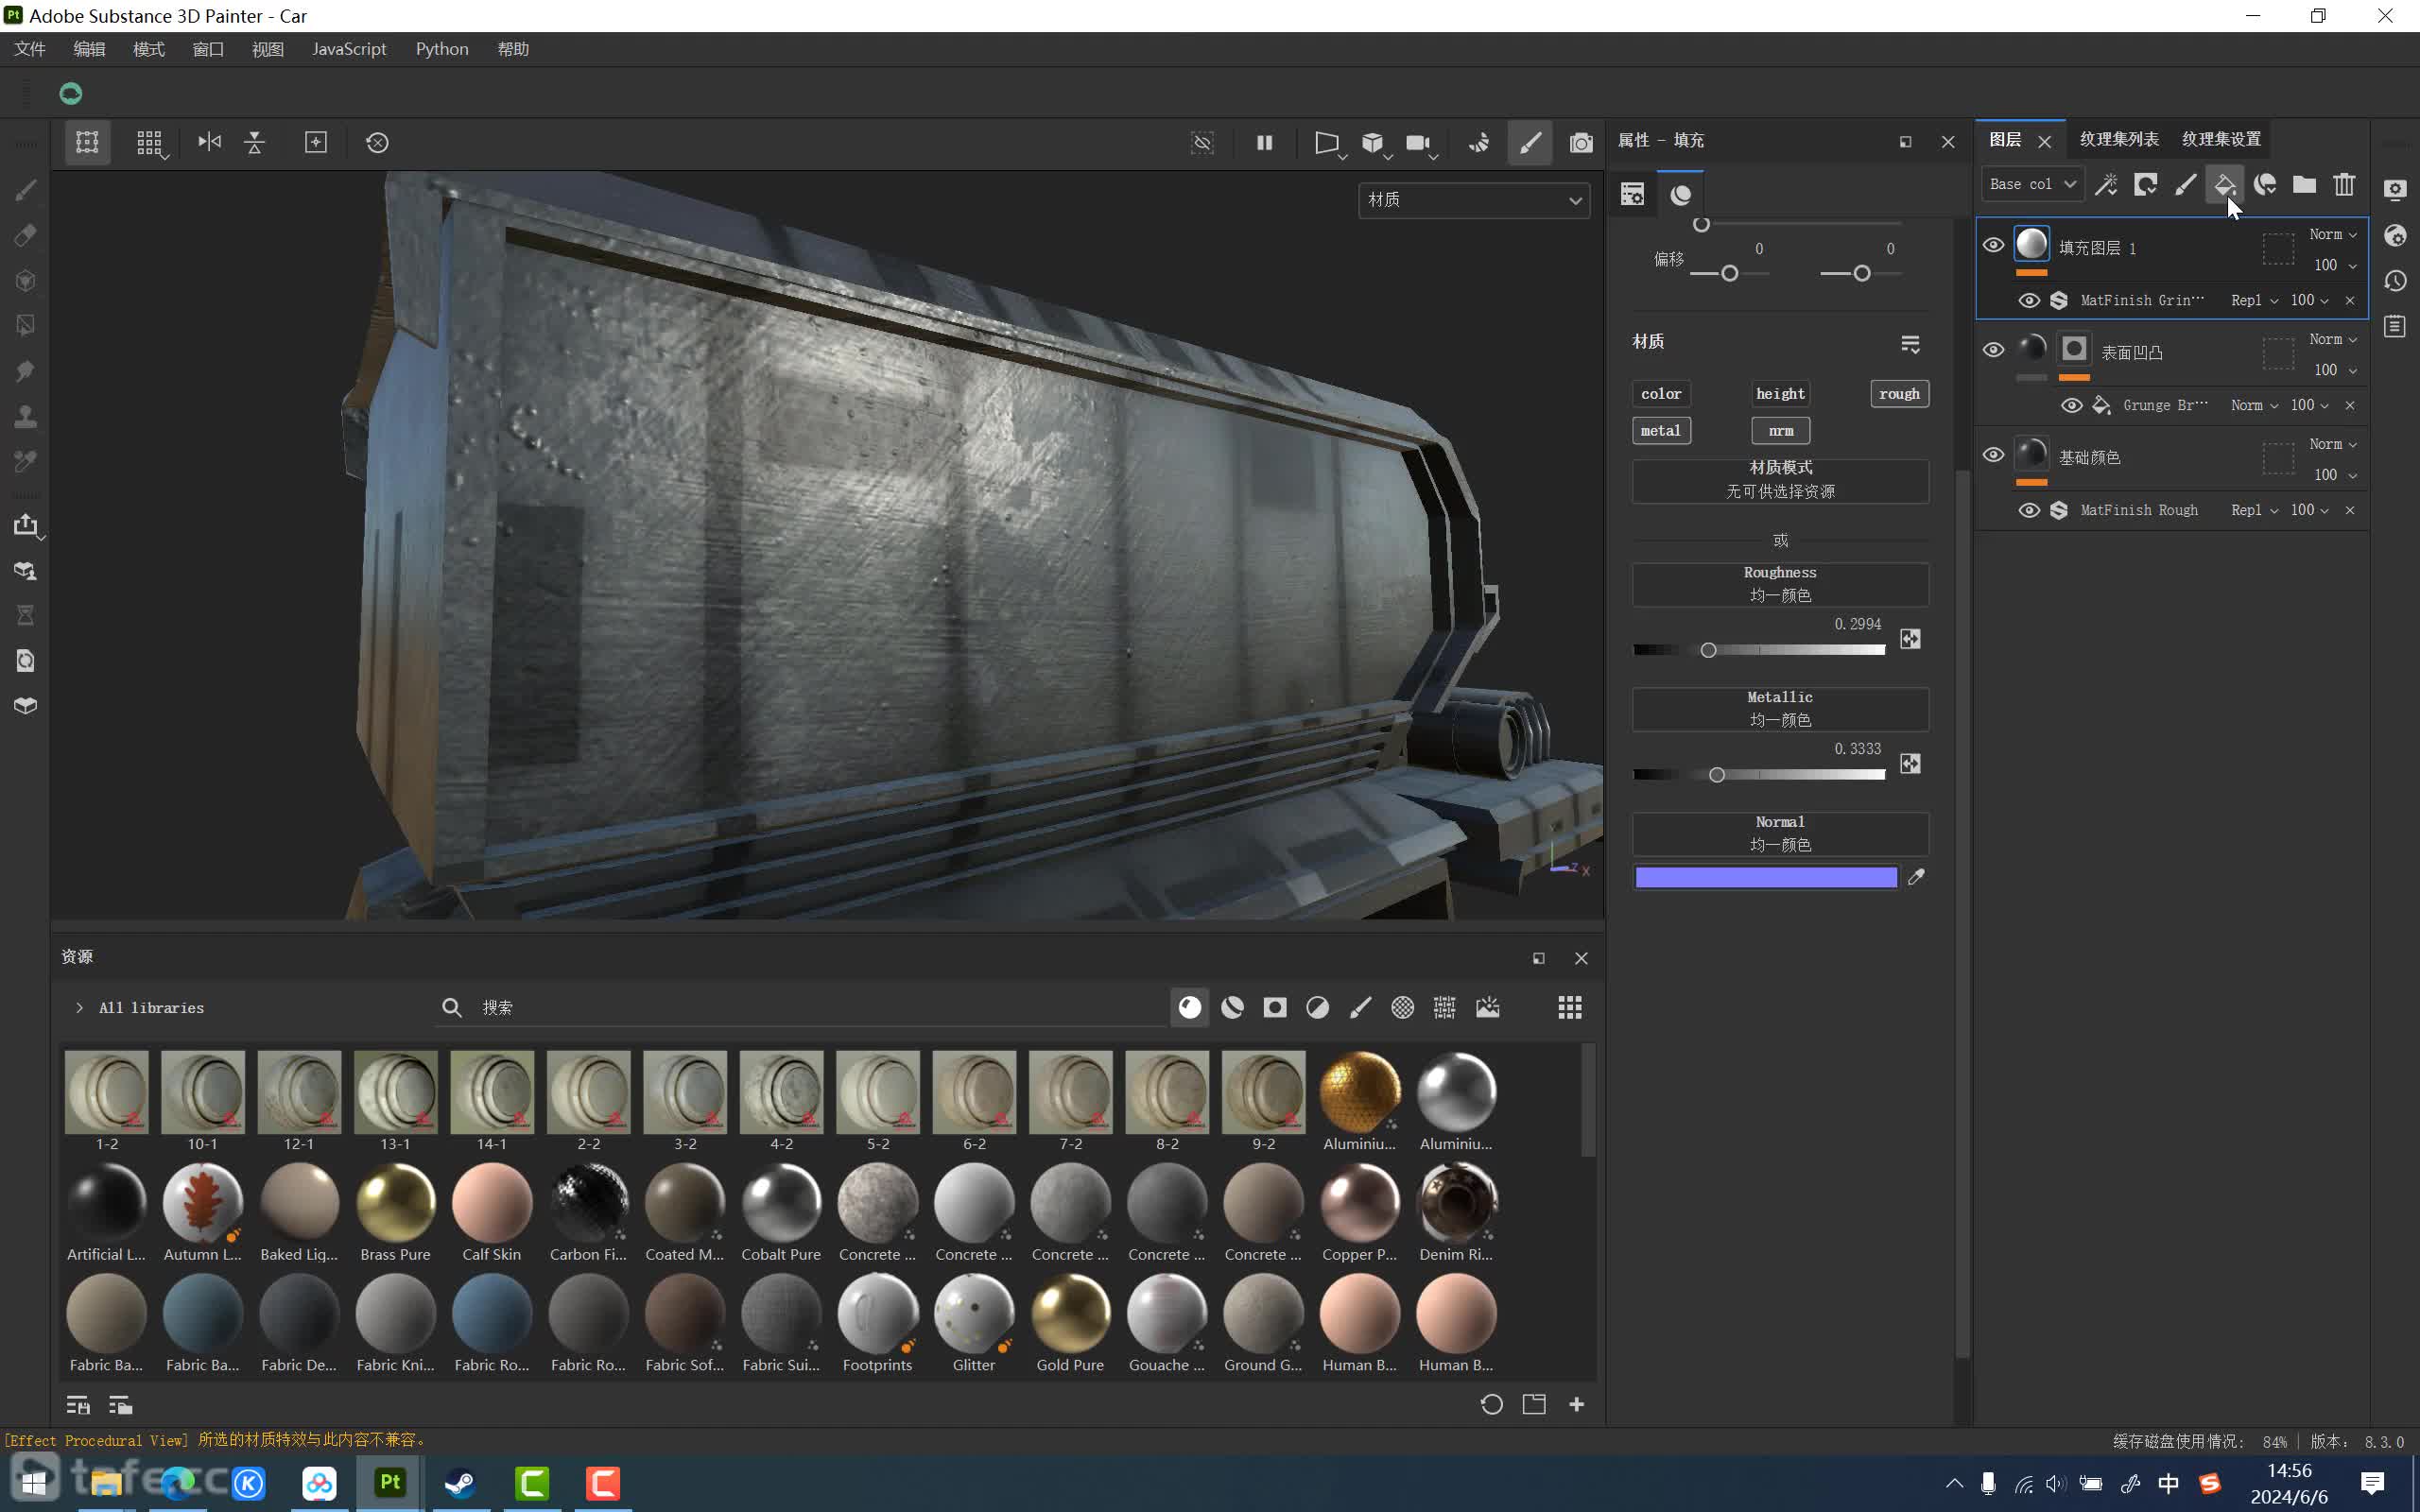Open the 编辑 menu
This screenshot has width=2420, height=1512.
[x=89, y=49]
